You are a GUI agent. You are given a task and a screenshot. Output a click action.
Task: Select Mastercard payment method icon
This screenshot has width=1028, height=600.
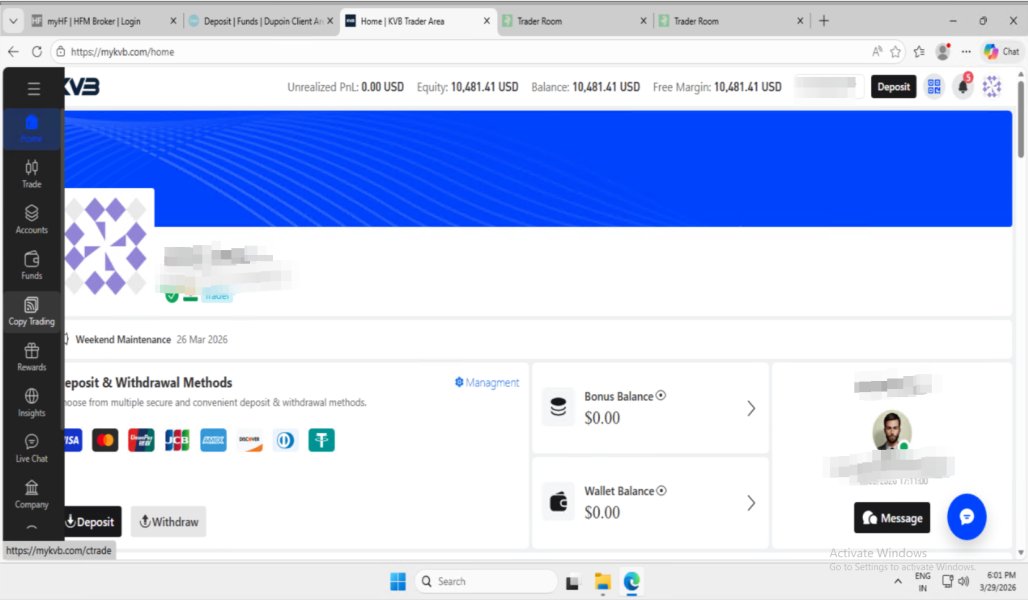[105, 440]
